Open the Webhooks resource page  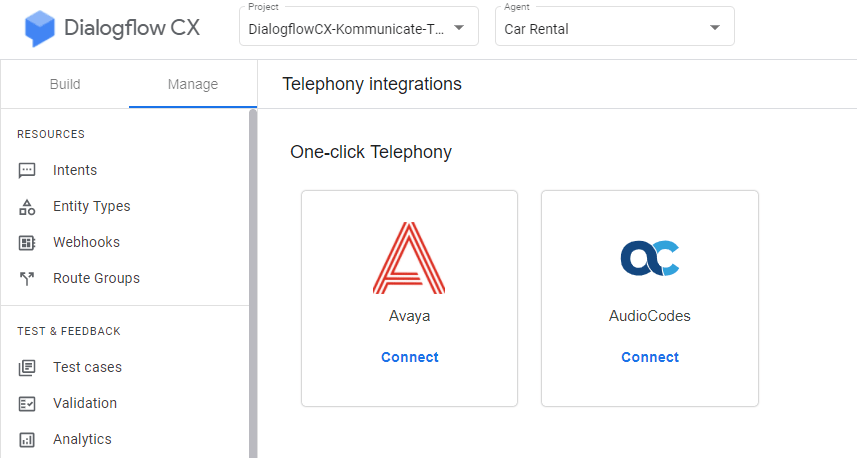[86, 242]
